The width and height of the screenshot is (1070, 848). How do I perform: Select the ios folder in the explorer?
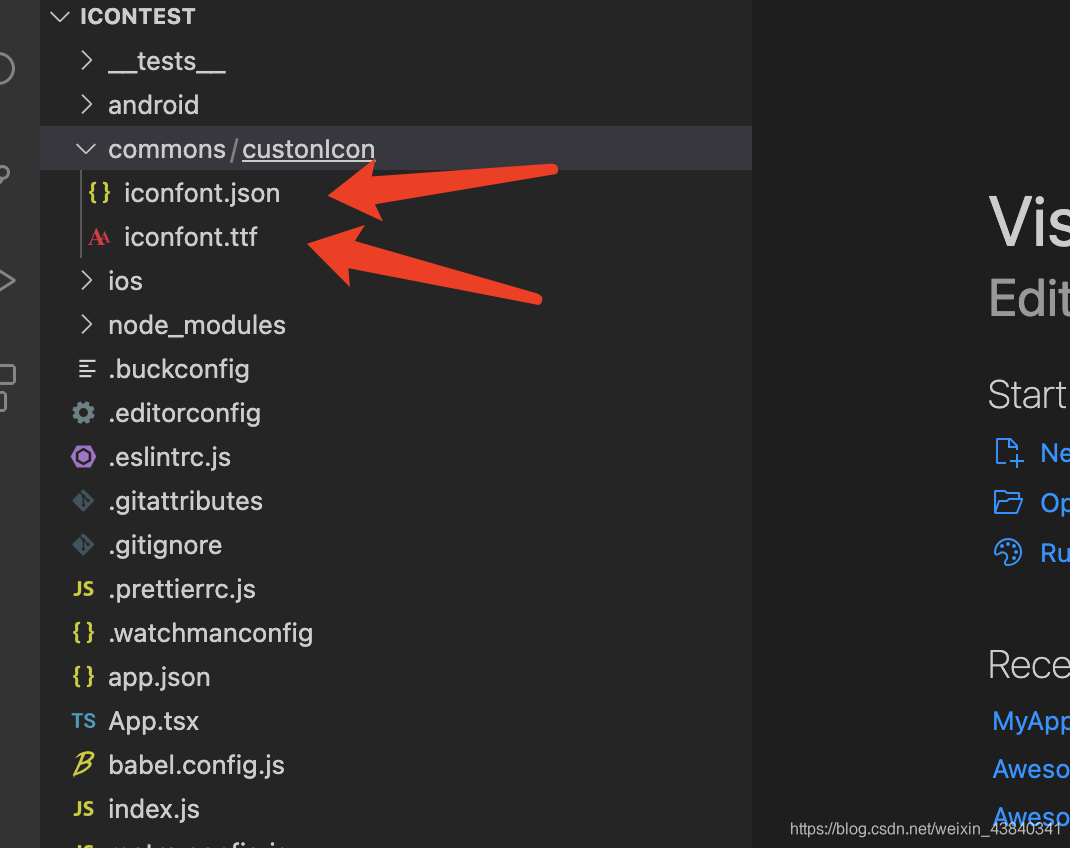125,281
